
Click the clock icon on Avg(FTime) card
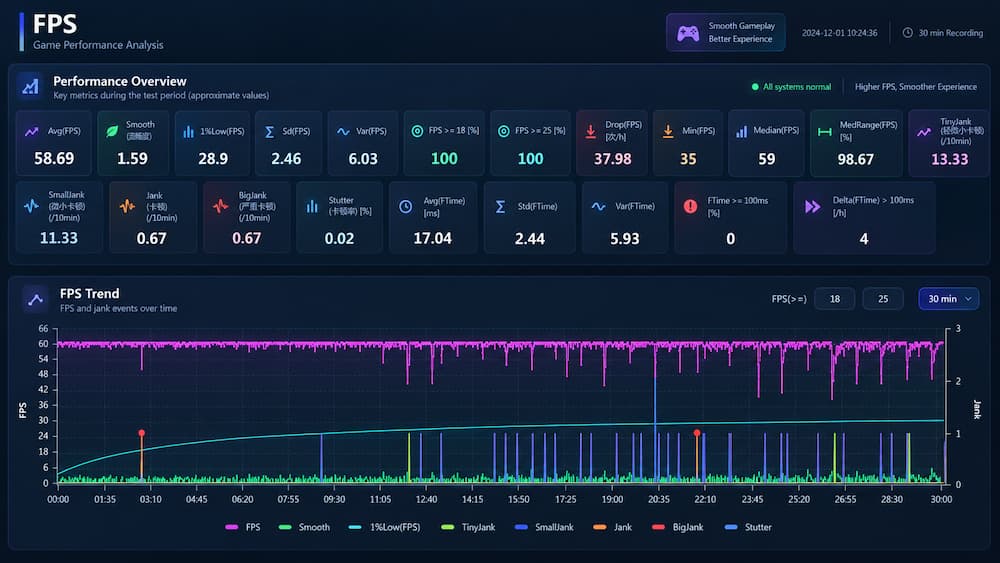[406, 206]
